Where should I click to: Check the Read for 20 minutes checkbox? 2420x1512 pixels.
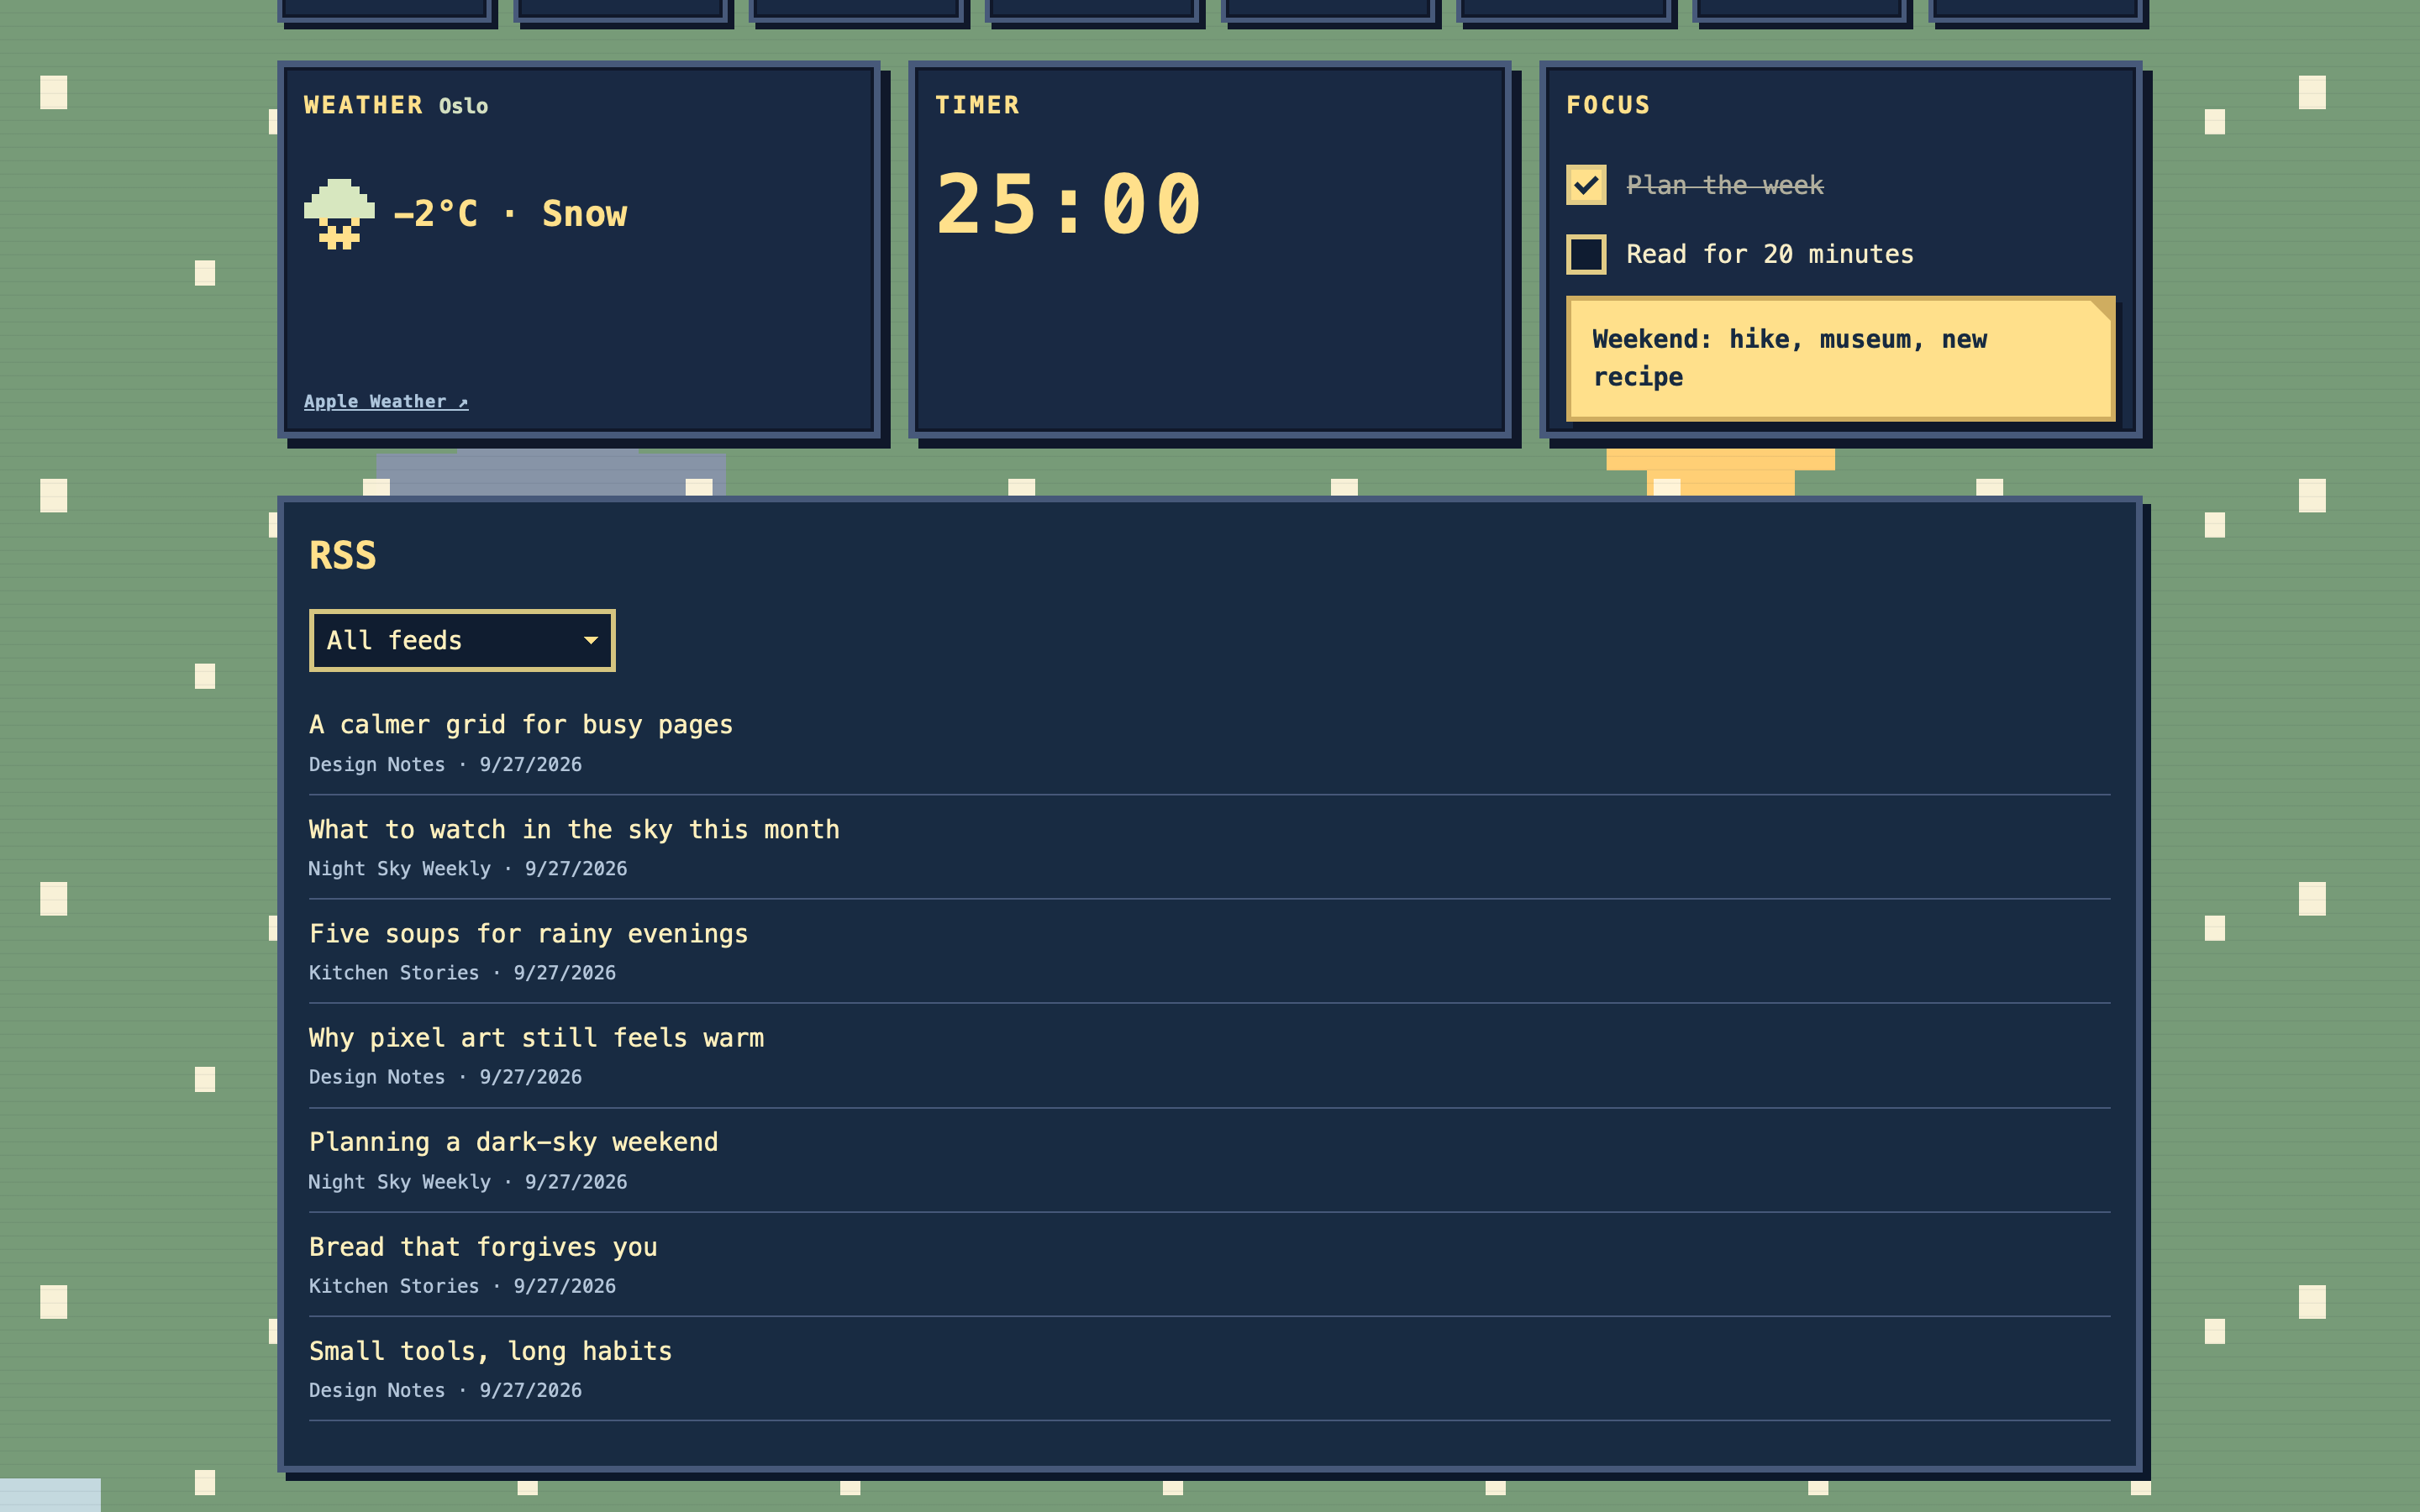pos(1586,254)
